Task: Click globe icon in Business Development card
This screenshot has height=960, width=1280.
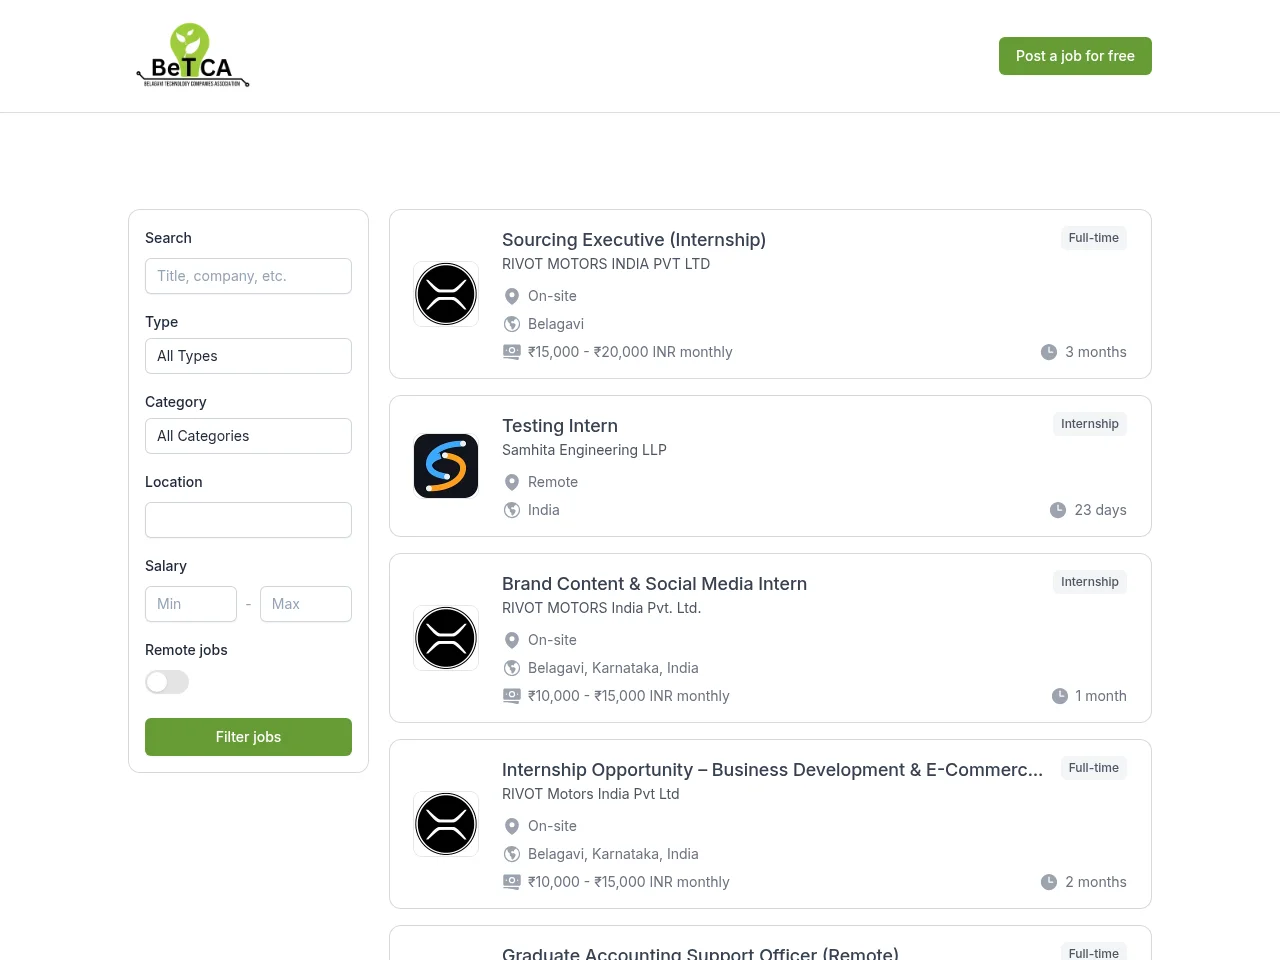Action: 512,854
